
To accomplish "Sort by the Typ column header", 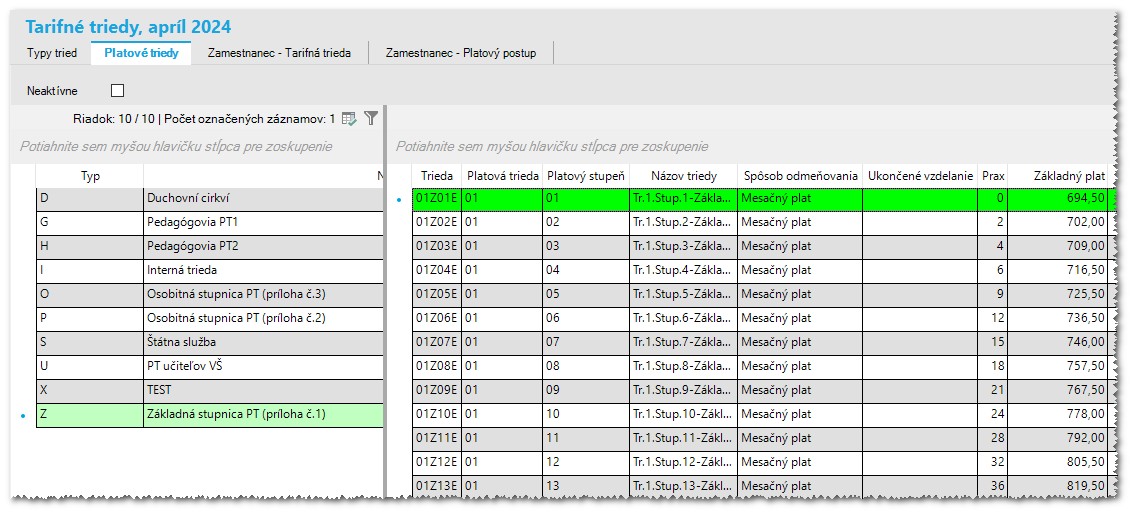I will coord(90,176).
